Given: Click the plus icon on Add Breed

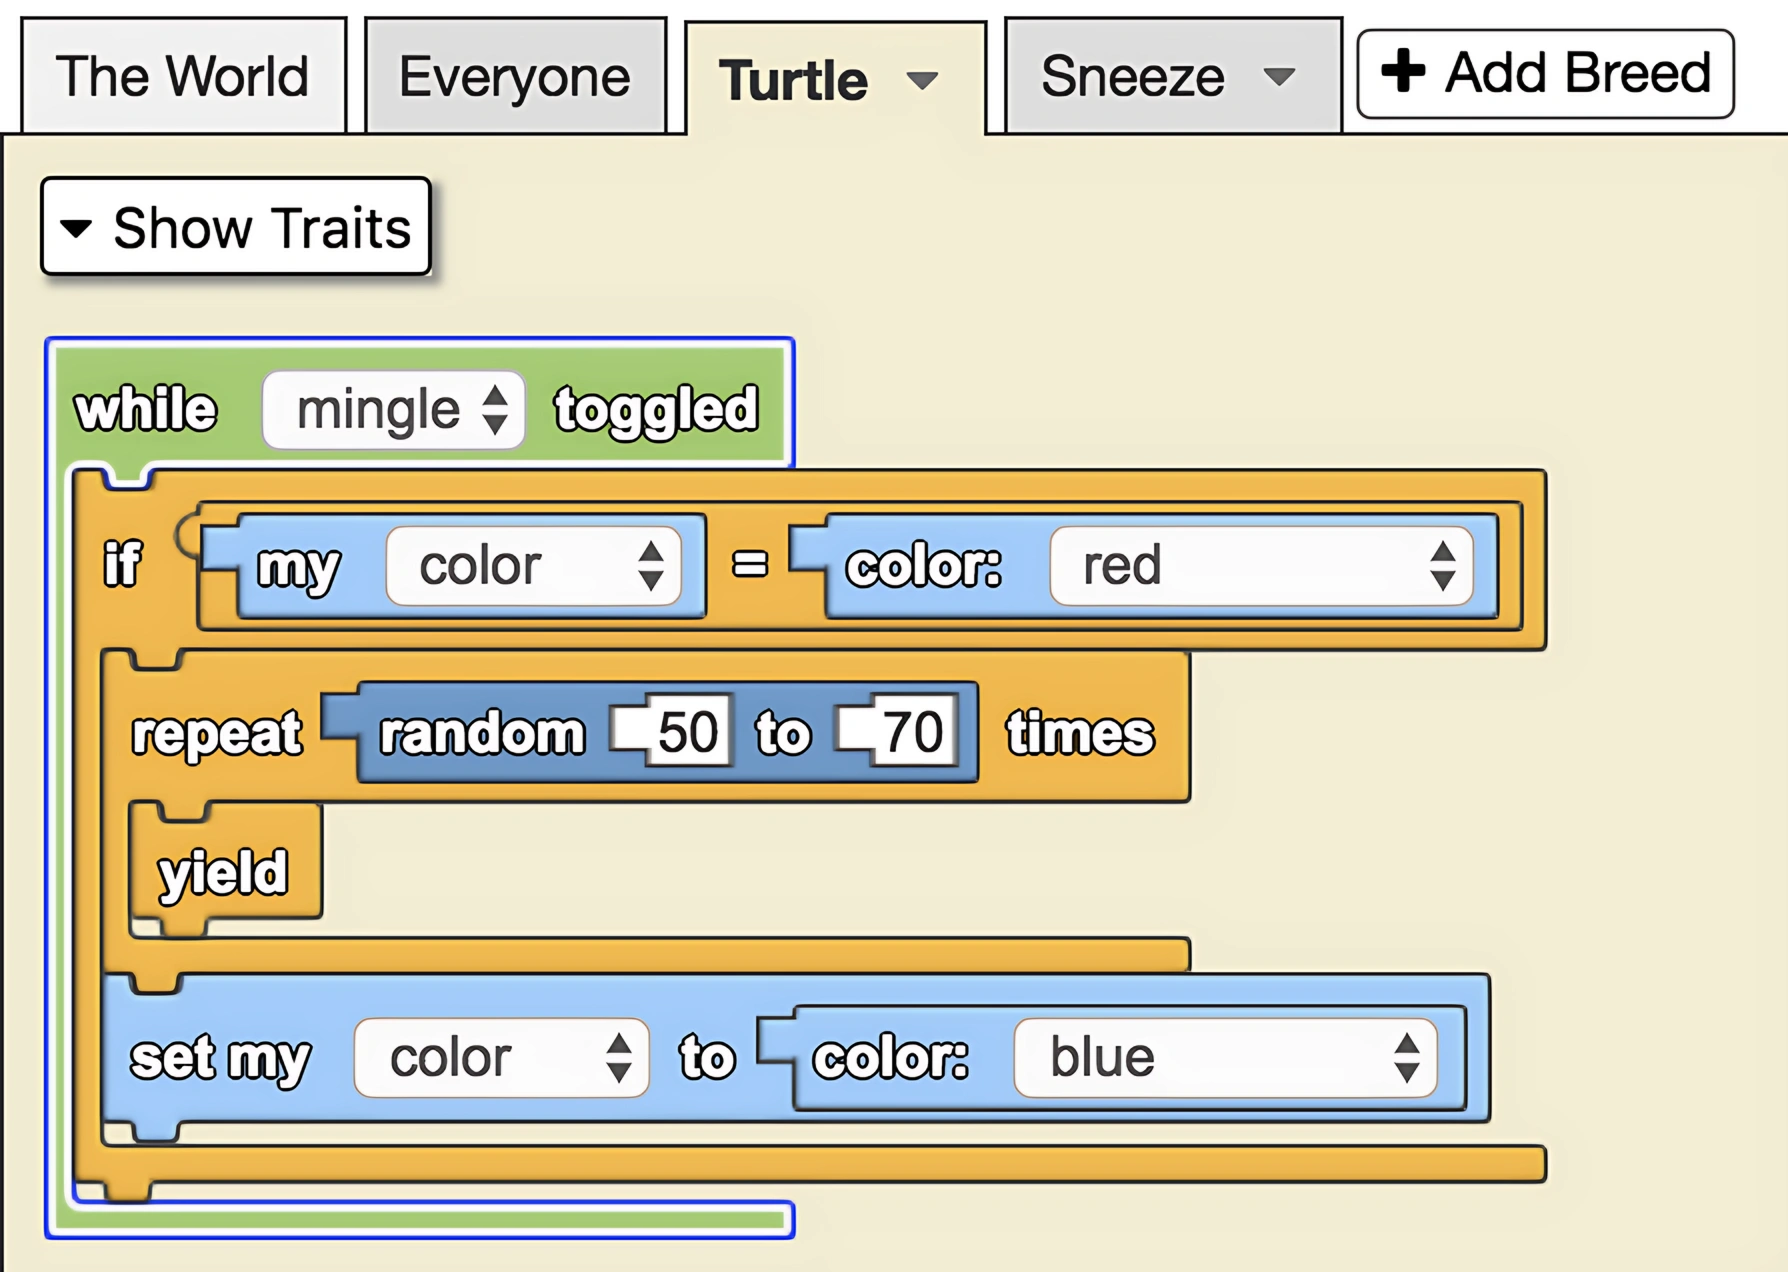Looking at the screenshot, I should [1403, 71].
